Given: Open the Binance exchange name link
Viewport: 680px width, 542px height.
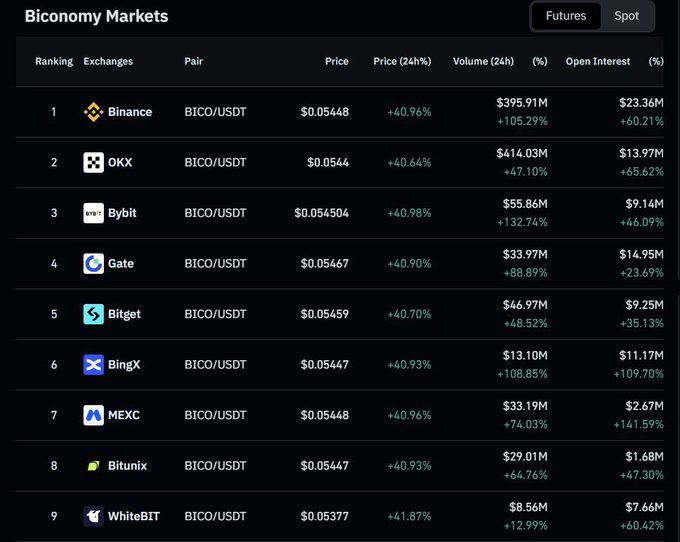Looking at the screenshot, I should click(x=130, y=112).
